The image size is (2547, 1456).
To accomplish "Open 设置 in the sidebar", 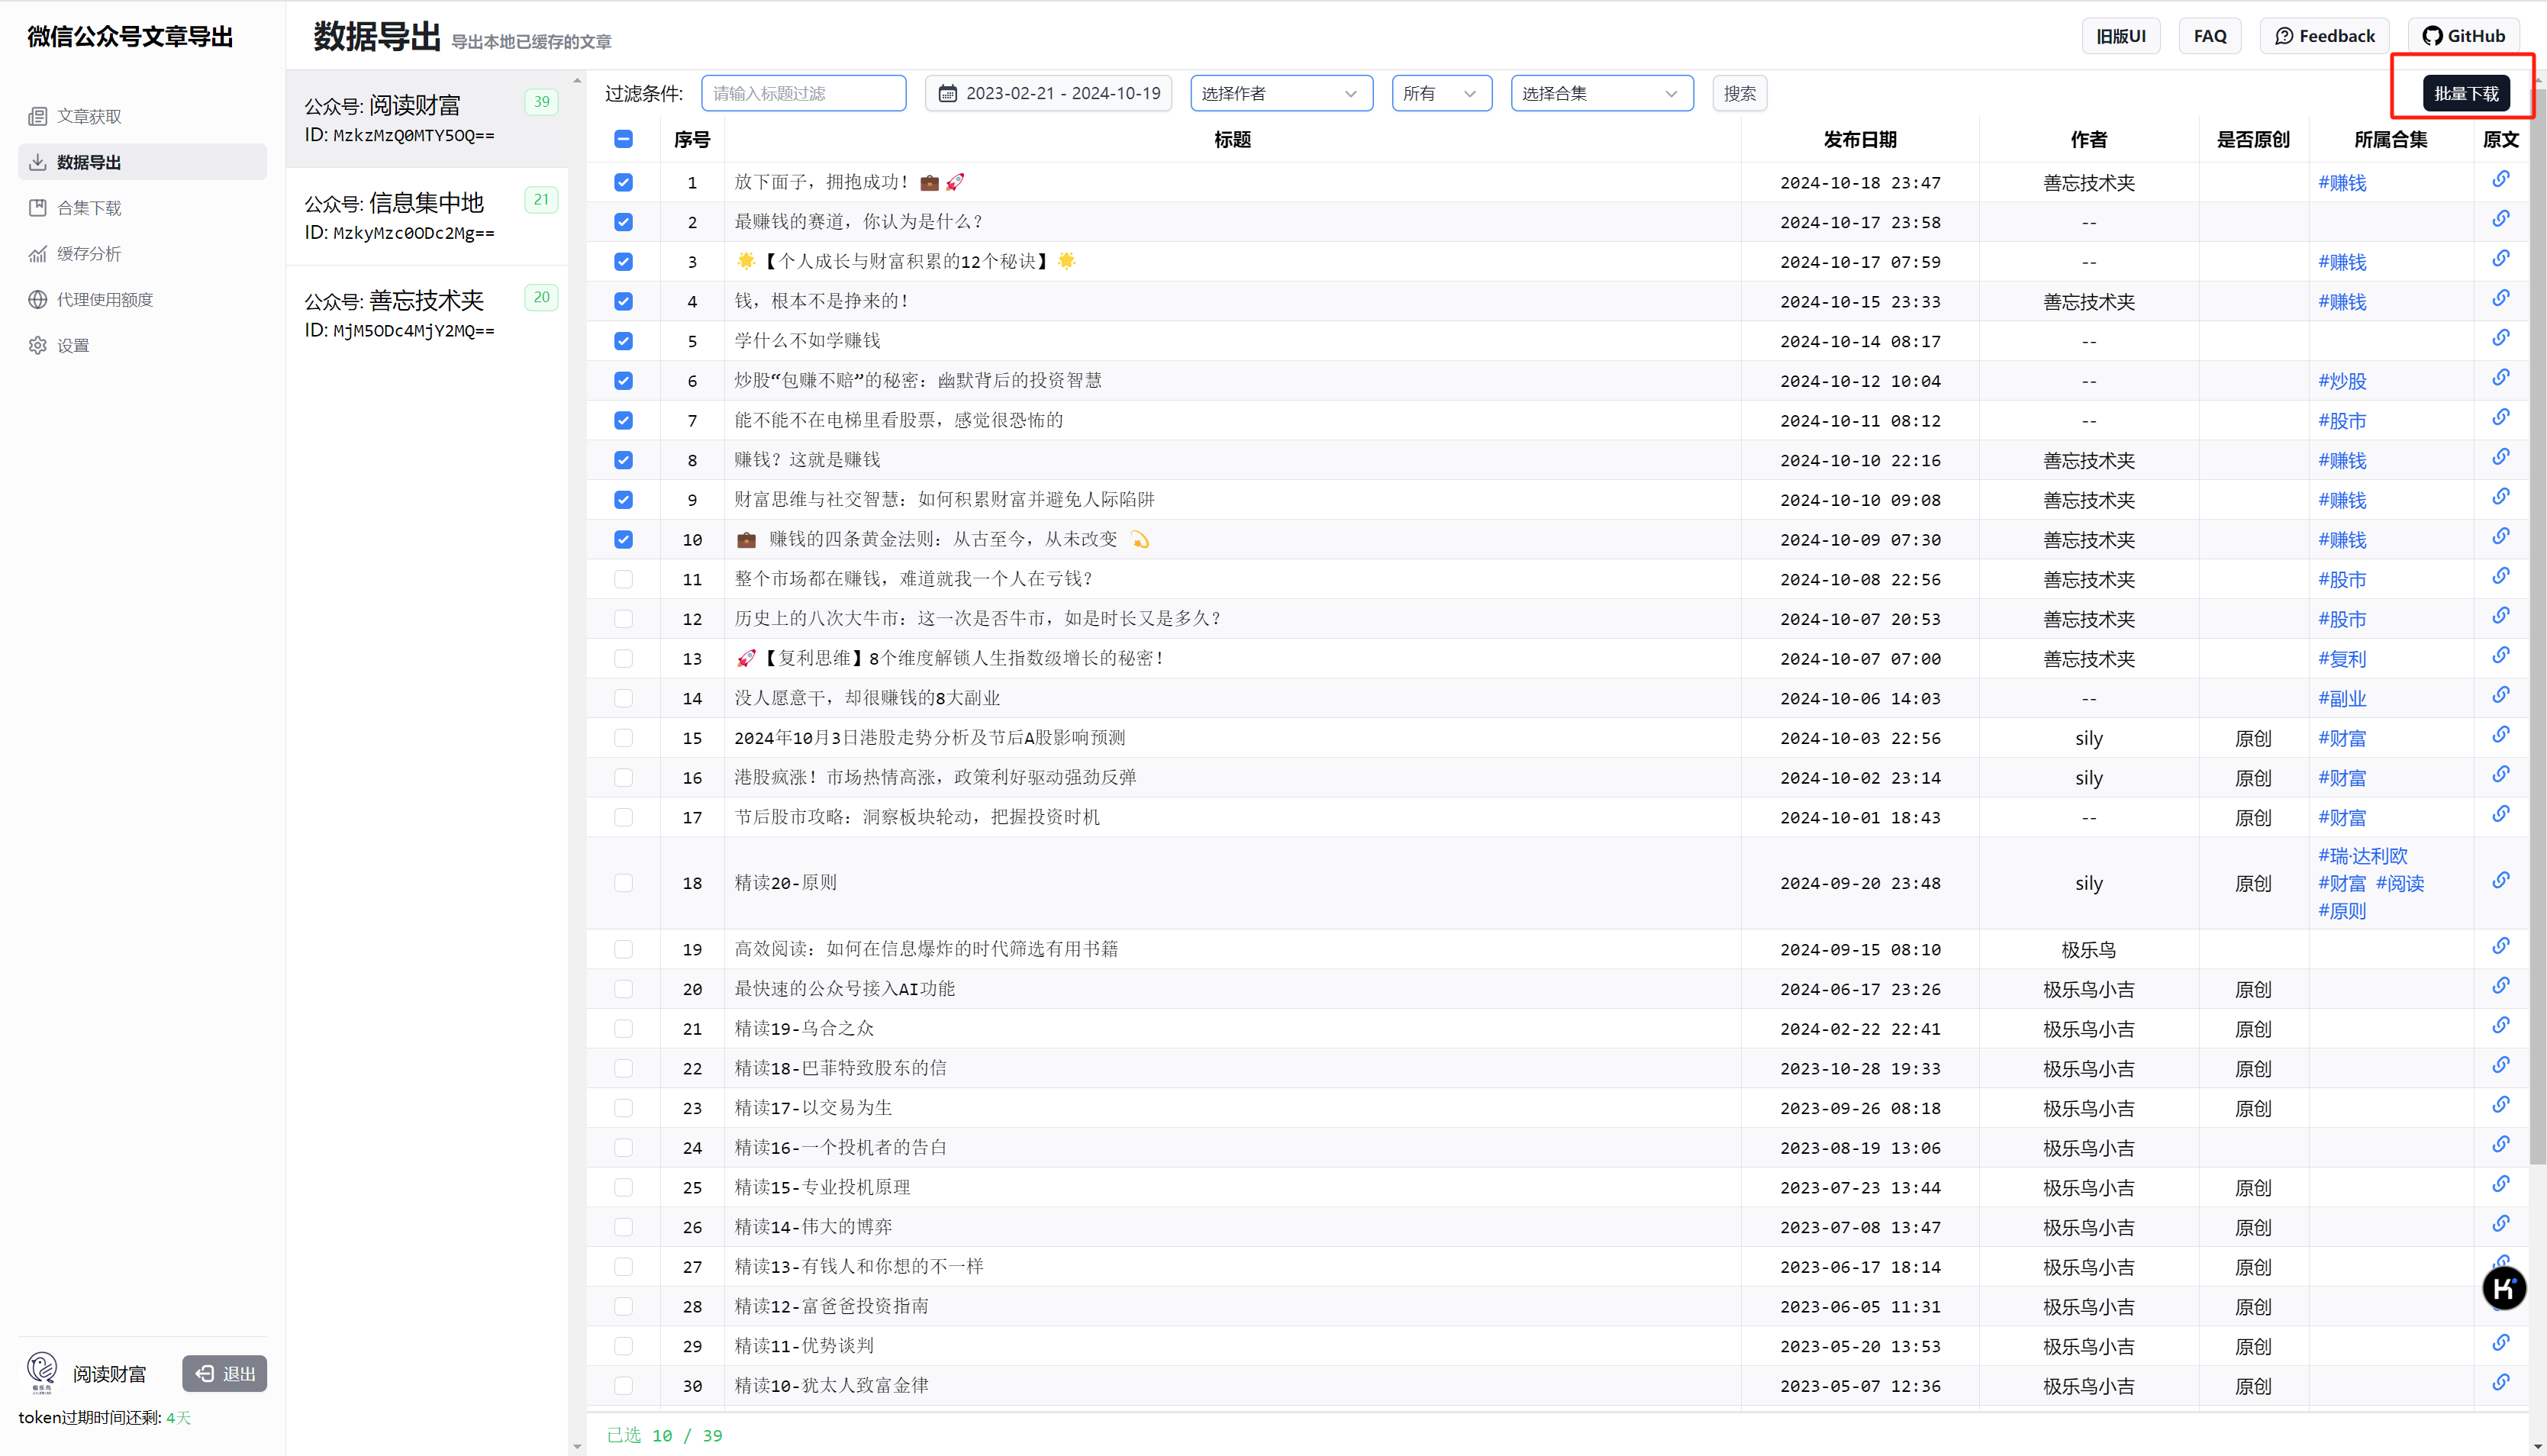I will point(142,346).
